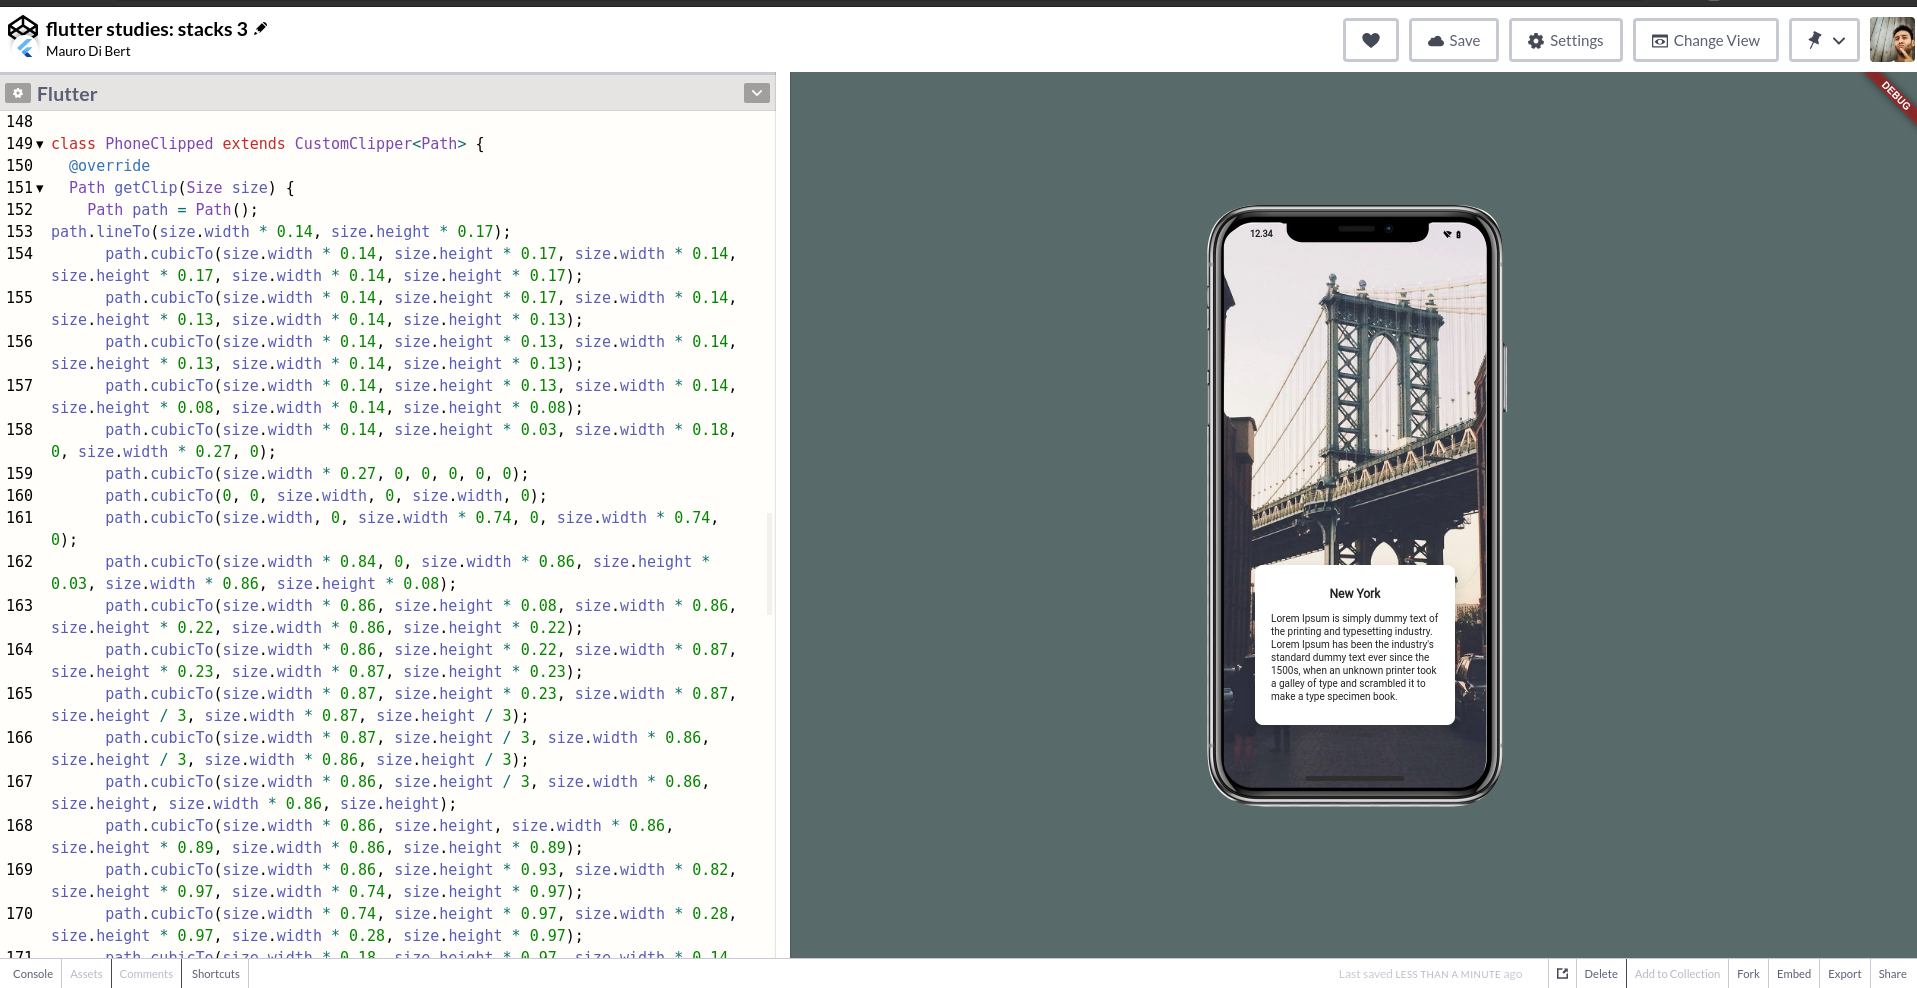Open Mauro Di Bert's profile link
The image size is (1917, 988).
point(88,51)
